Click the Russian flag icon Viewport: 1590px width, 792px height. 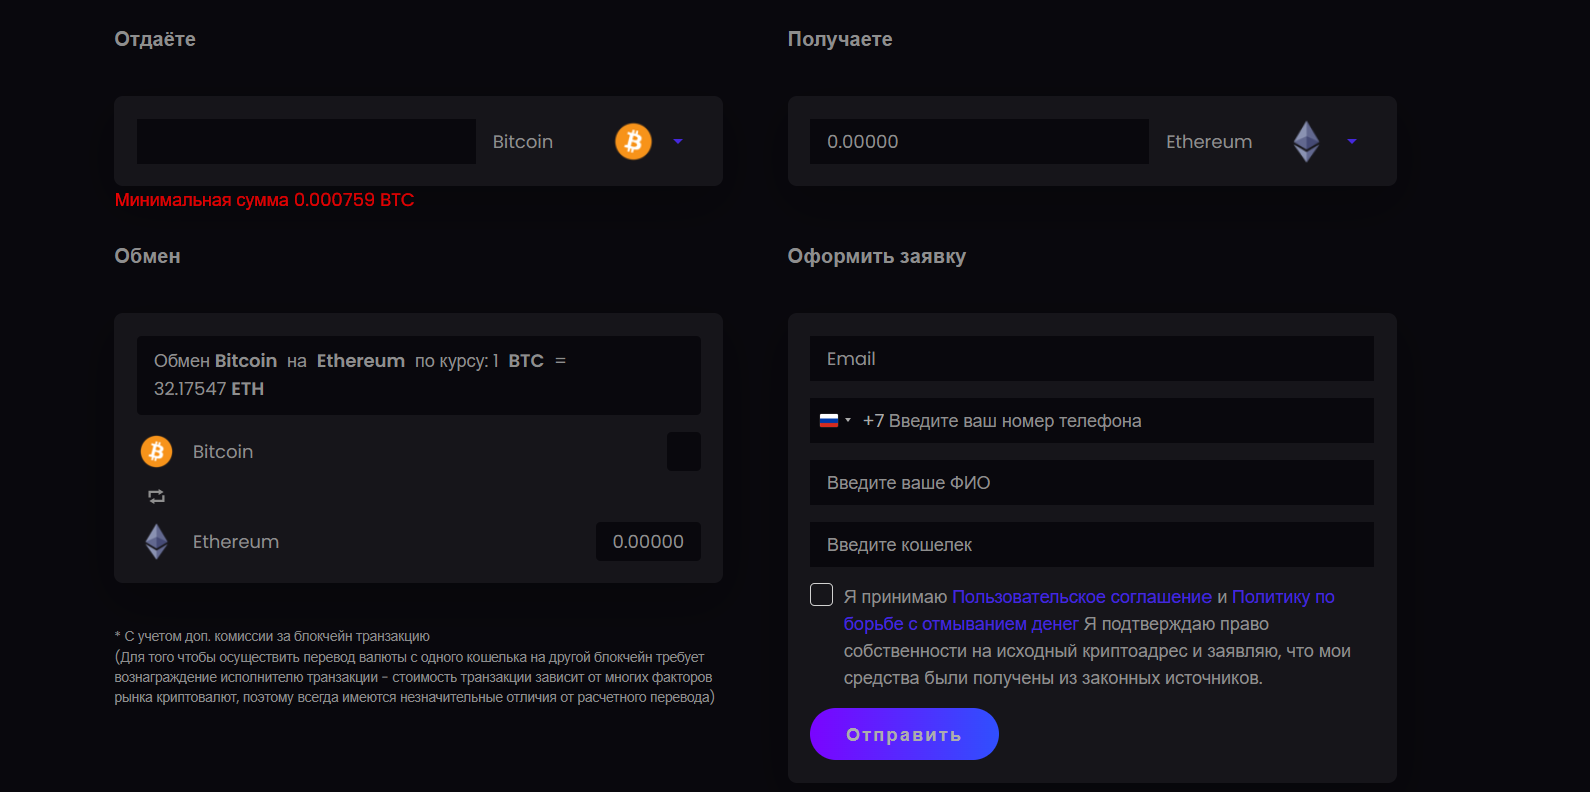pyautogui.click(x=828, y=421)
